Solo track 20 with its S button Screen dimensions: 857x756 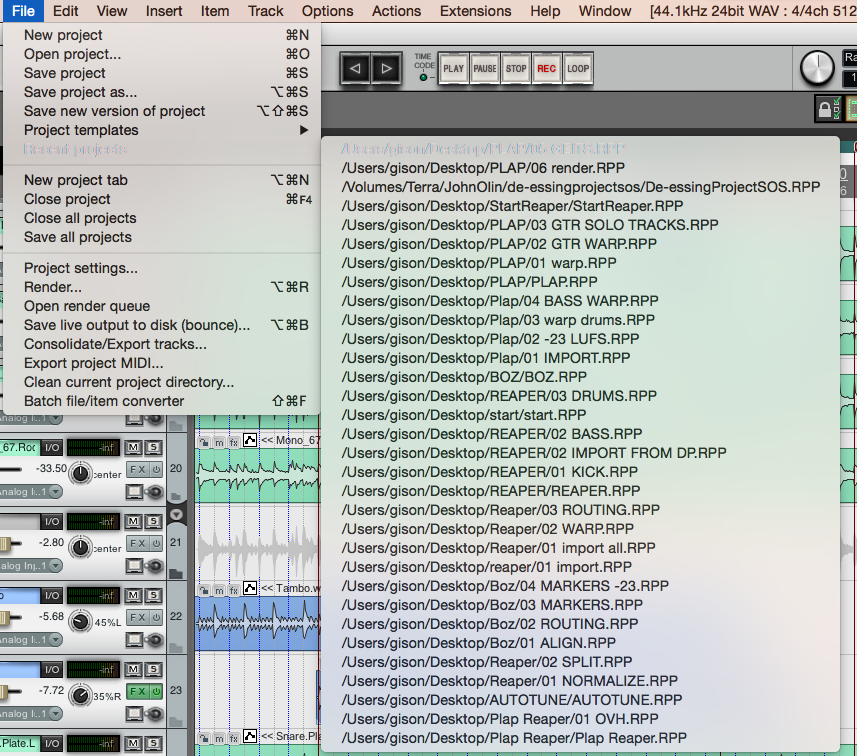tap(154, 448)
